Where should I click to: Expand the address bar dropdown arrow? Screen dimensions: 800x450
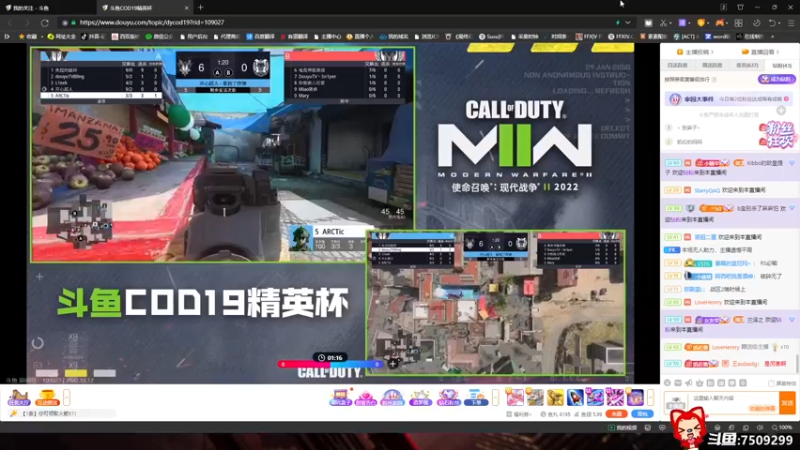point(628,22)
